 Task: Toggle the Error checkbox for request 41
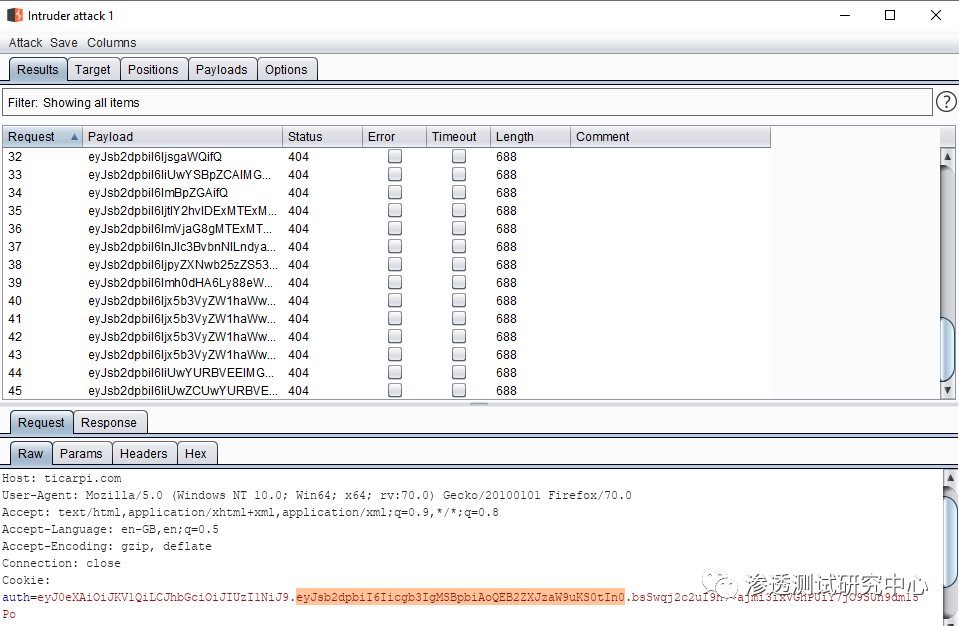click(395, 318)
